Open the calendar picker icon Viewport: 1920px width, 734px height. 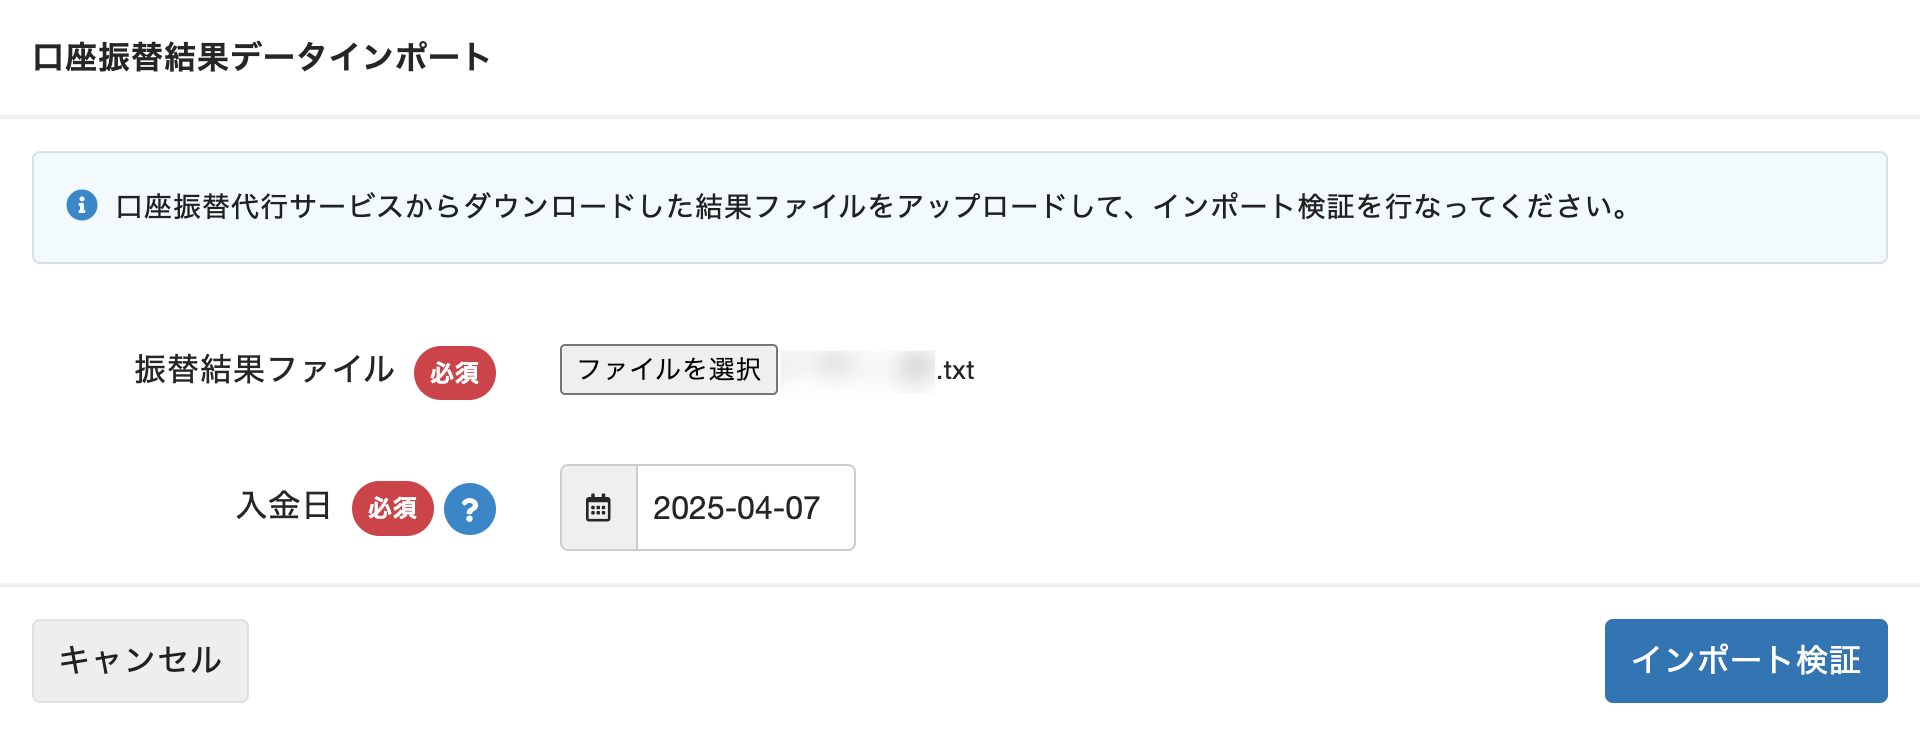pyautogui.click(x=598, y=508)
